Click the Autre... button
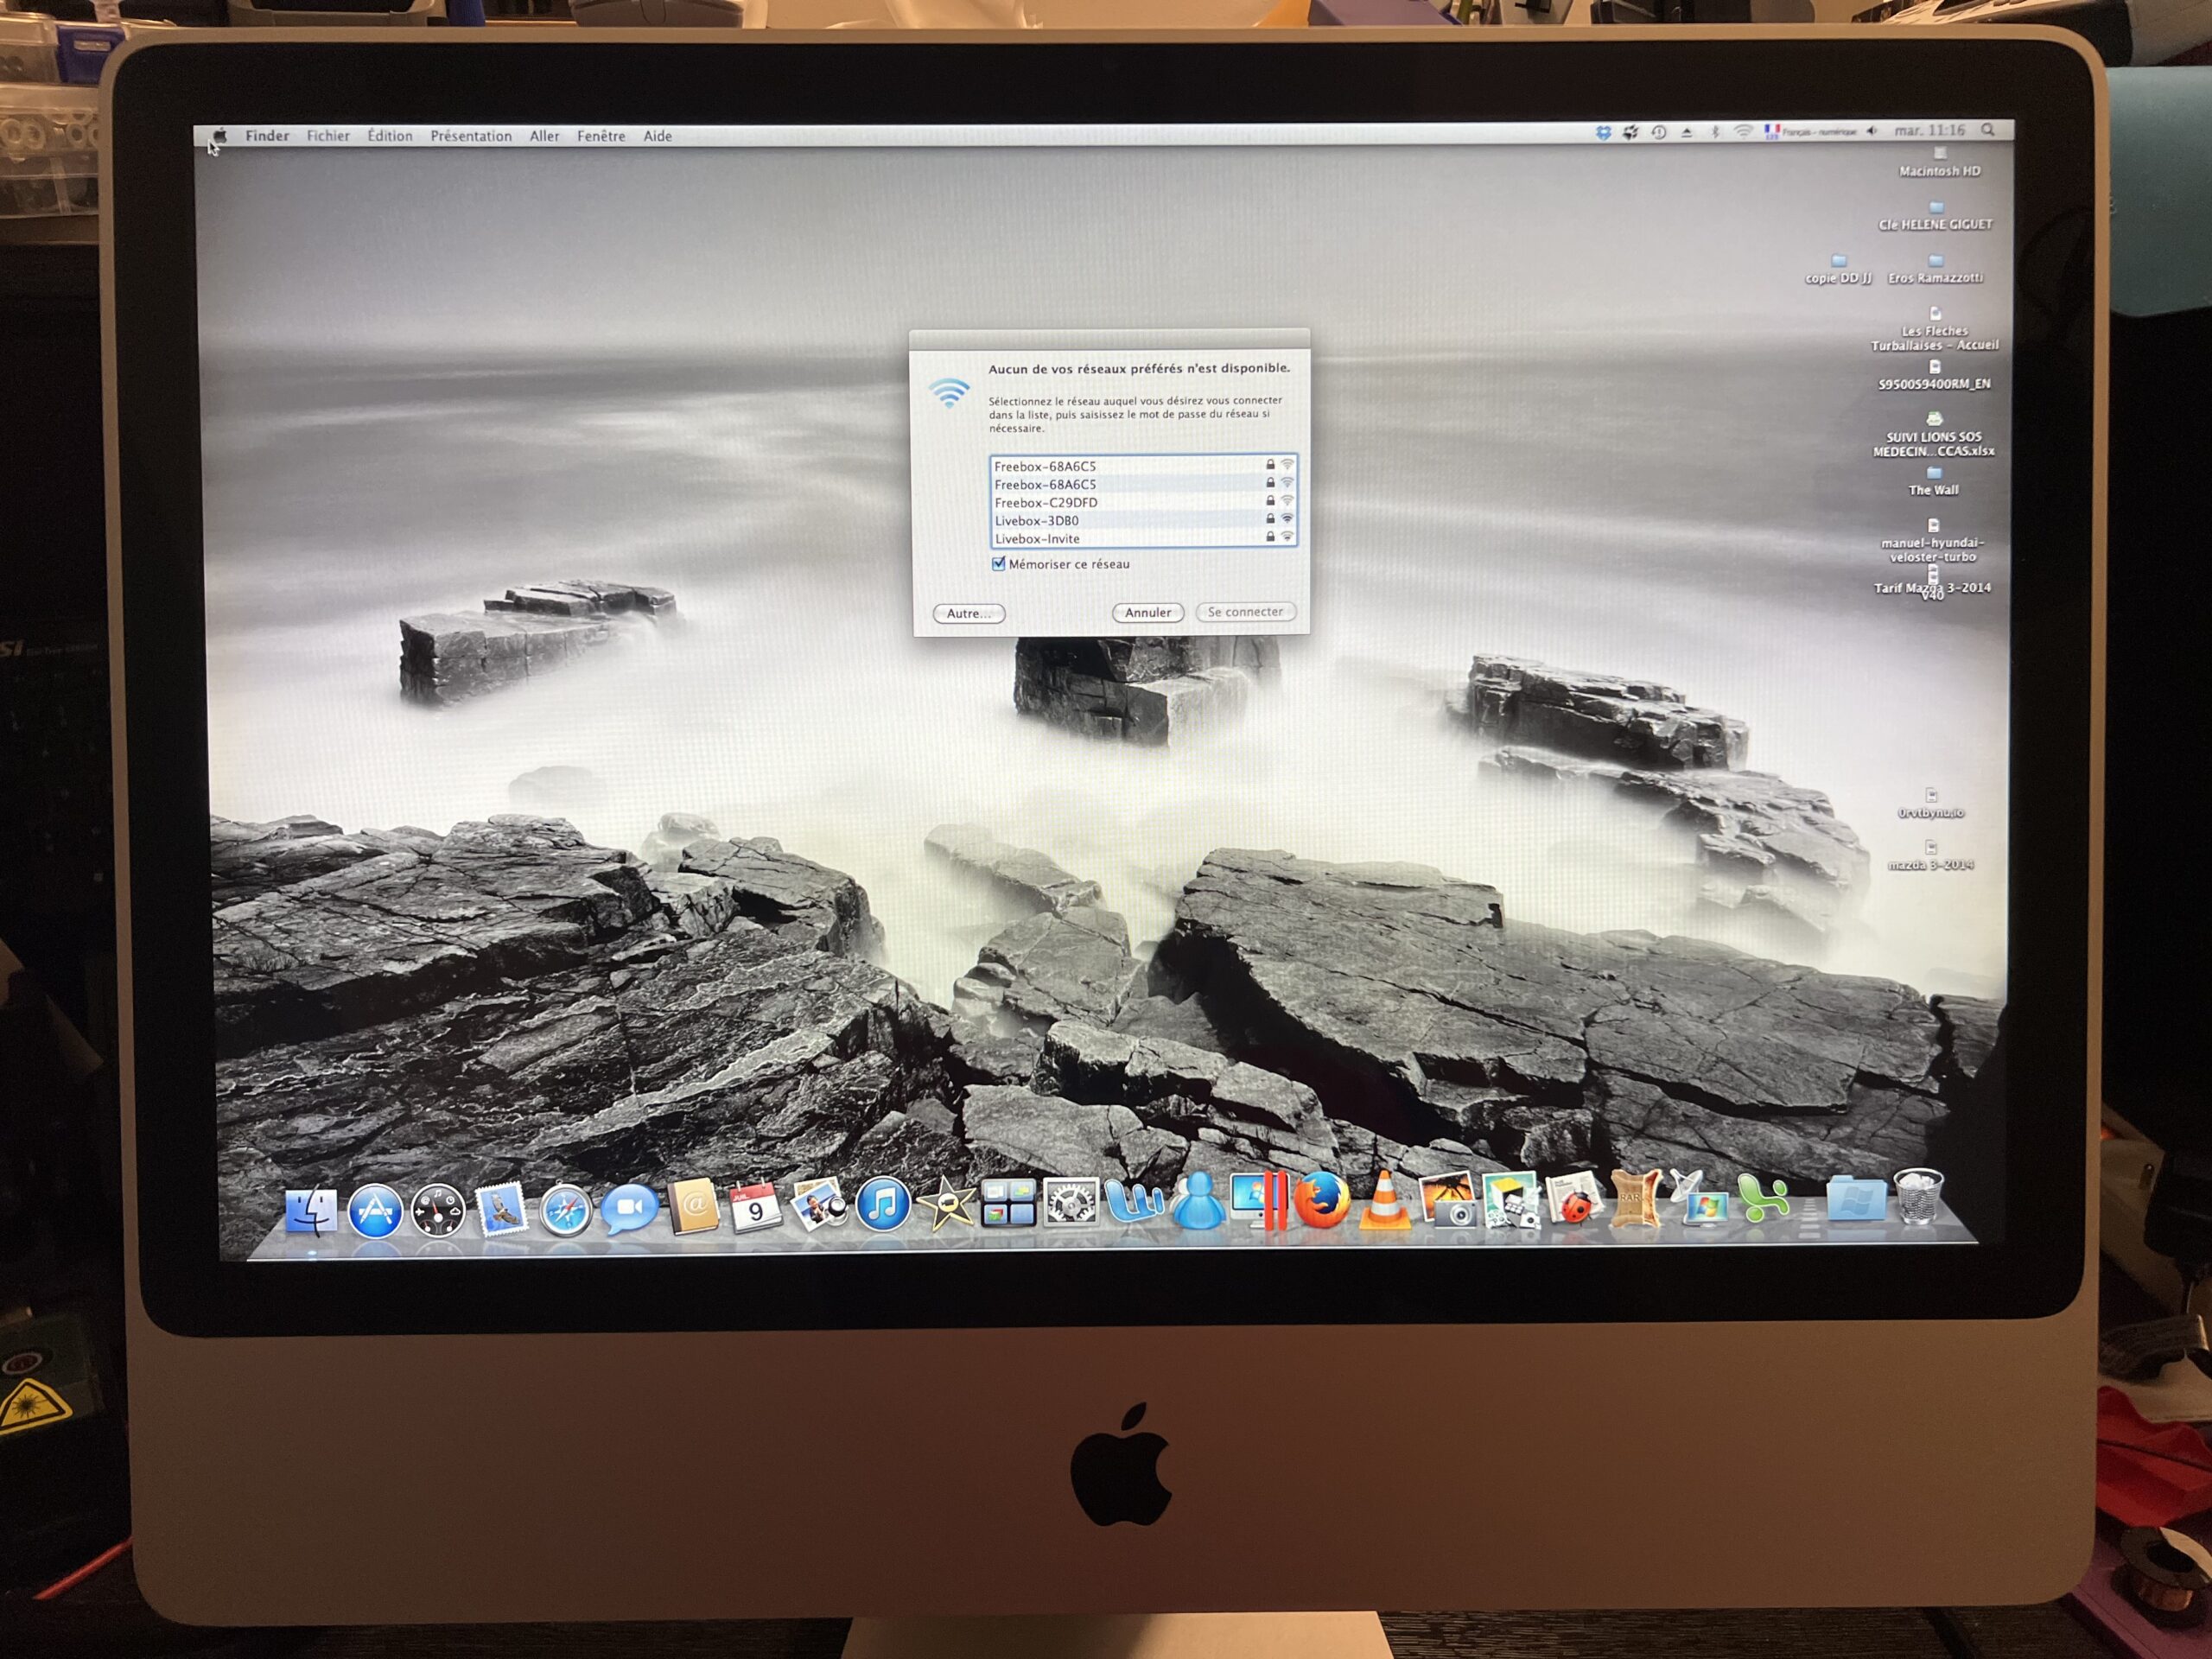Viewport: 2212px width, 1659px height. coord(968,614)
